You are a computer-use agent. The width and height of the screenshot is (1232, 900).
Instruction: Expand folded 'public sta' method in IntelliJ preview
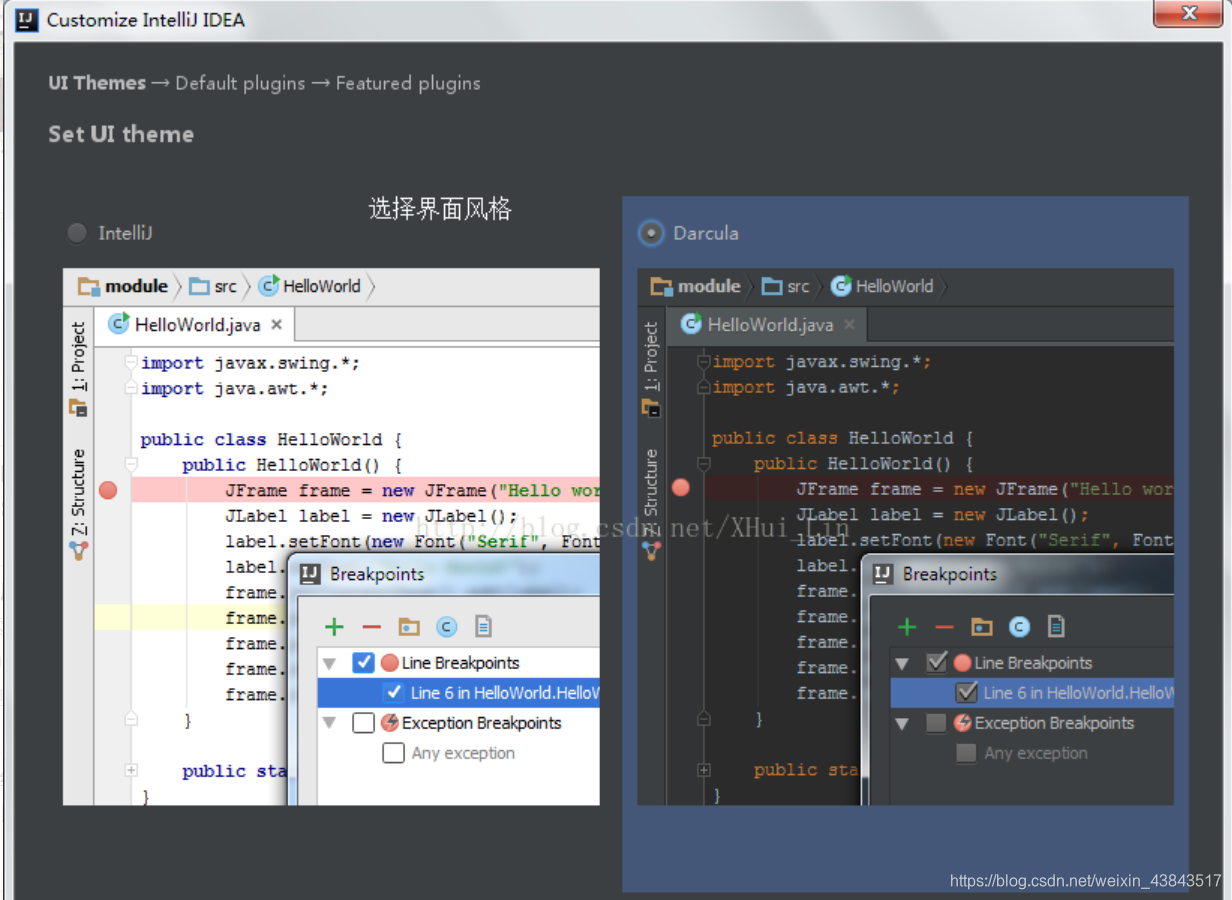point(131,770)
